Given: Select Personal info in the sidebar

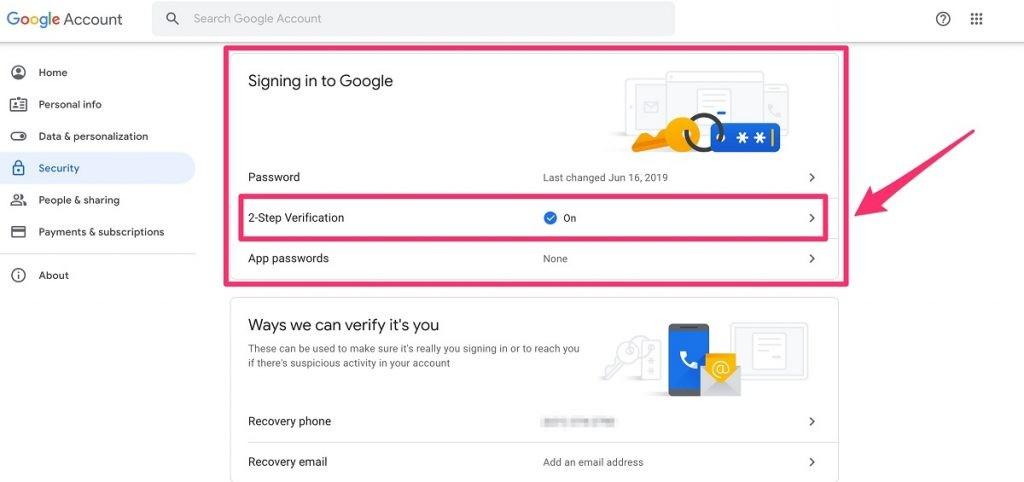Looking at the screenshot, I should (x=70, y=104).
